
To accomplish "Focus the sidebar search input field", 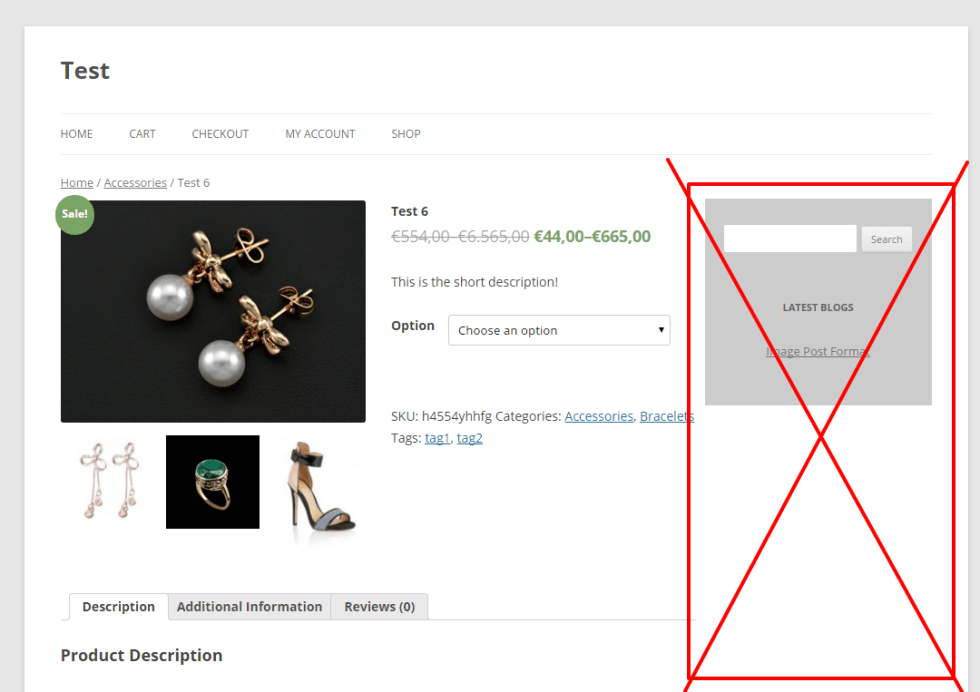I will point(790,239).
